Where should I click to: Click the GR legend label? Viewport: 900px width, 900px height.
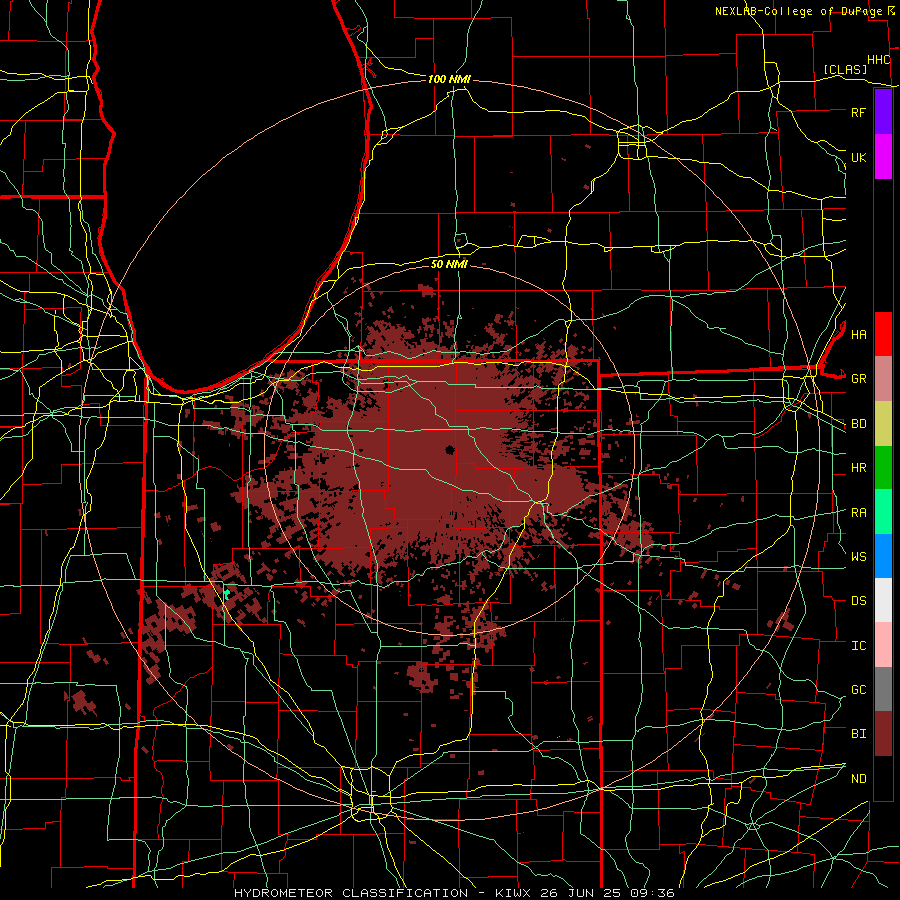[858, 379]
